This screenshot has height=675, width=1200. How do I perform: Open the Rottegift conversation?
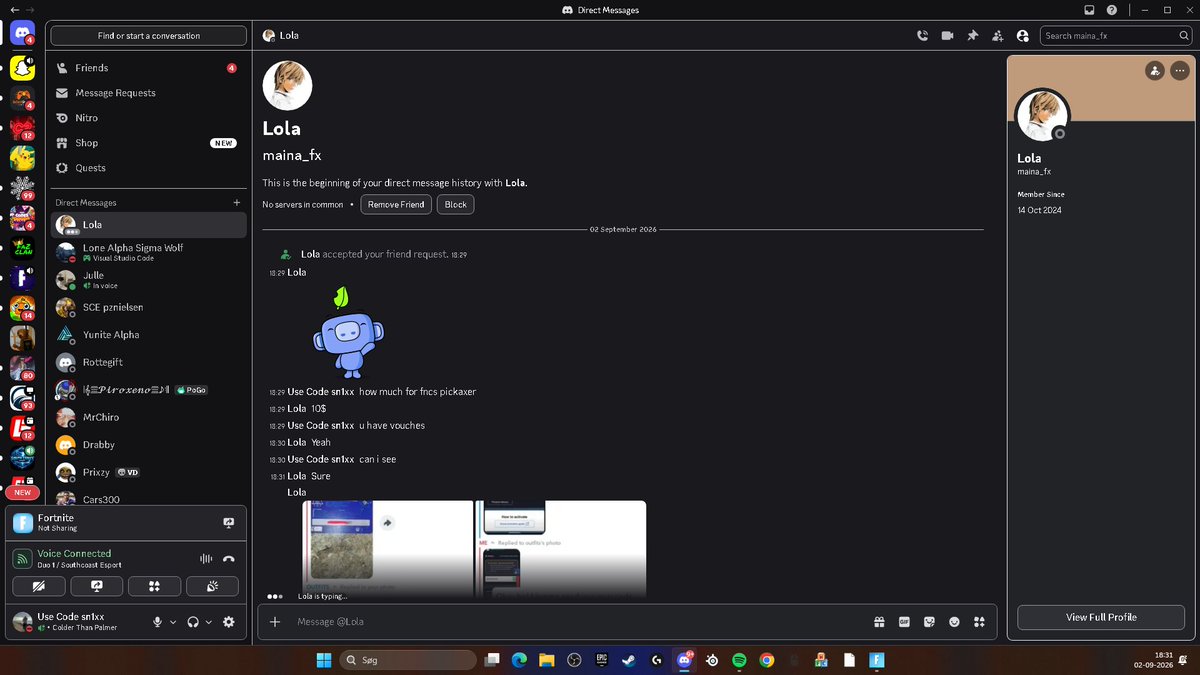pos(148,362)
